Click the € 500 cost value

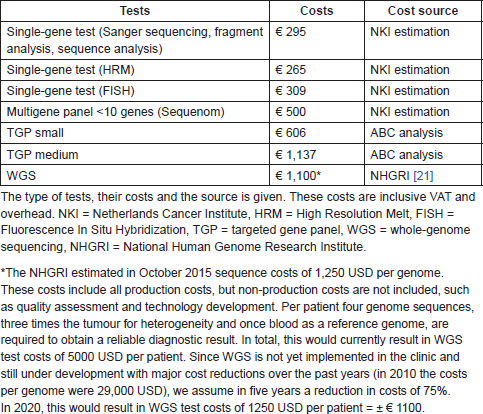pyautogui.click(x=290, y=112)
